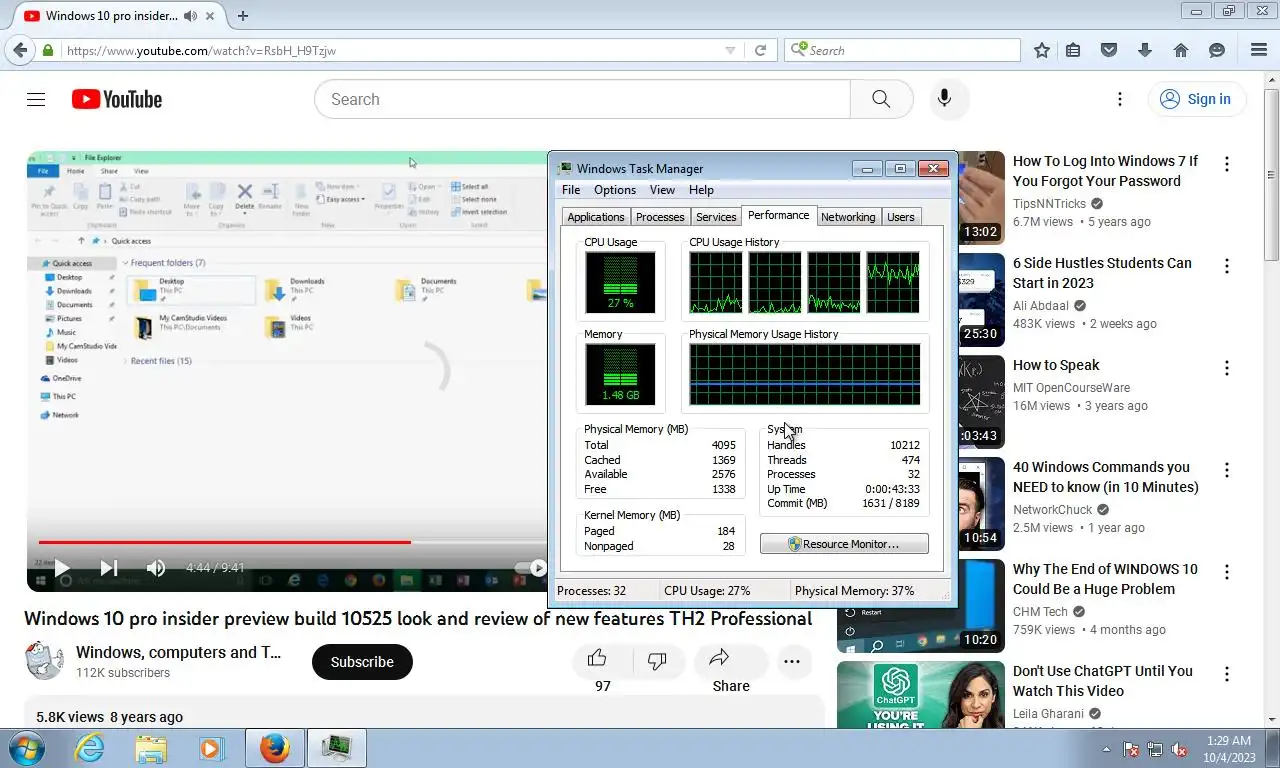Open the 'Windows, computers and T...' channel

point(179,652)
